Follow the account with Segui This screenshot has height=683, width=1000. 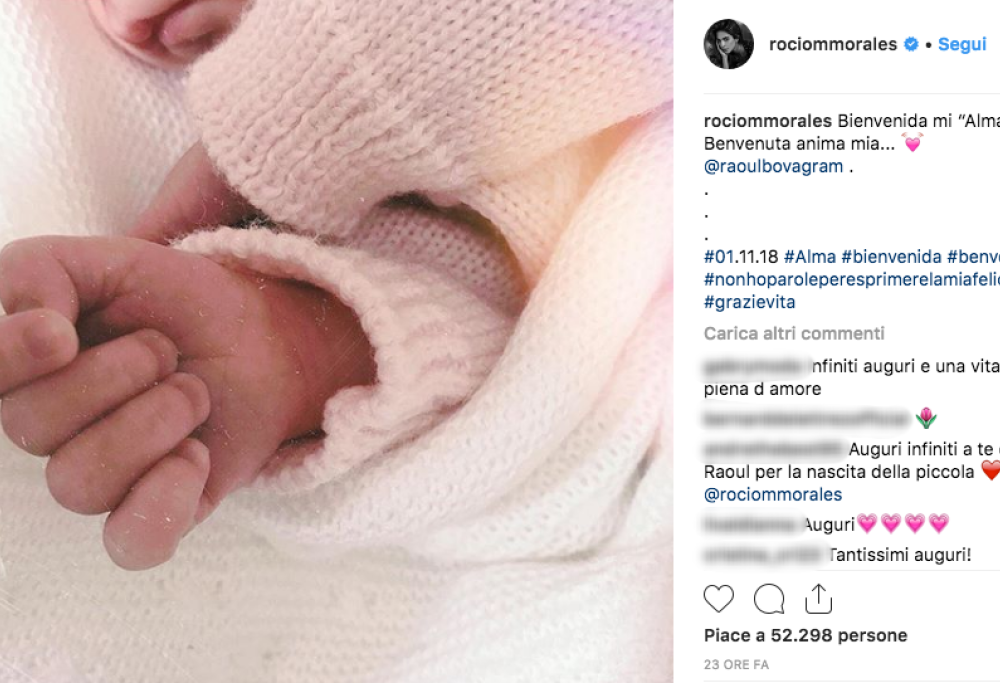point(962,44)
